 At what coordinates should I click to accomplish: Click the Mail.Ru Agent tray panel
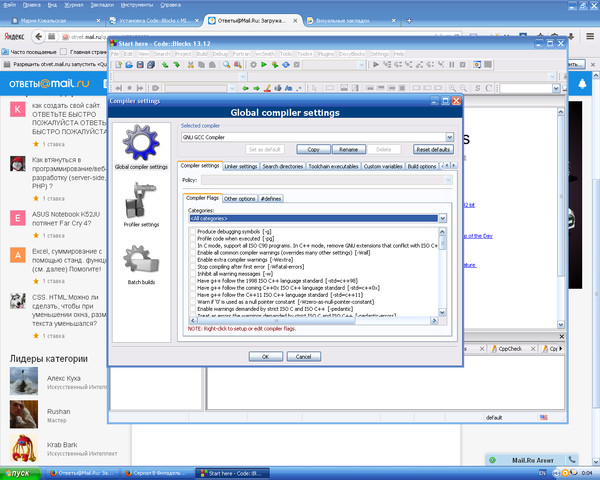tap(532, 458)
